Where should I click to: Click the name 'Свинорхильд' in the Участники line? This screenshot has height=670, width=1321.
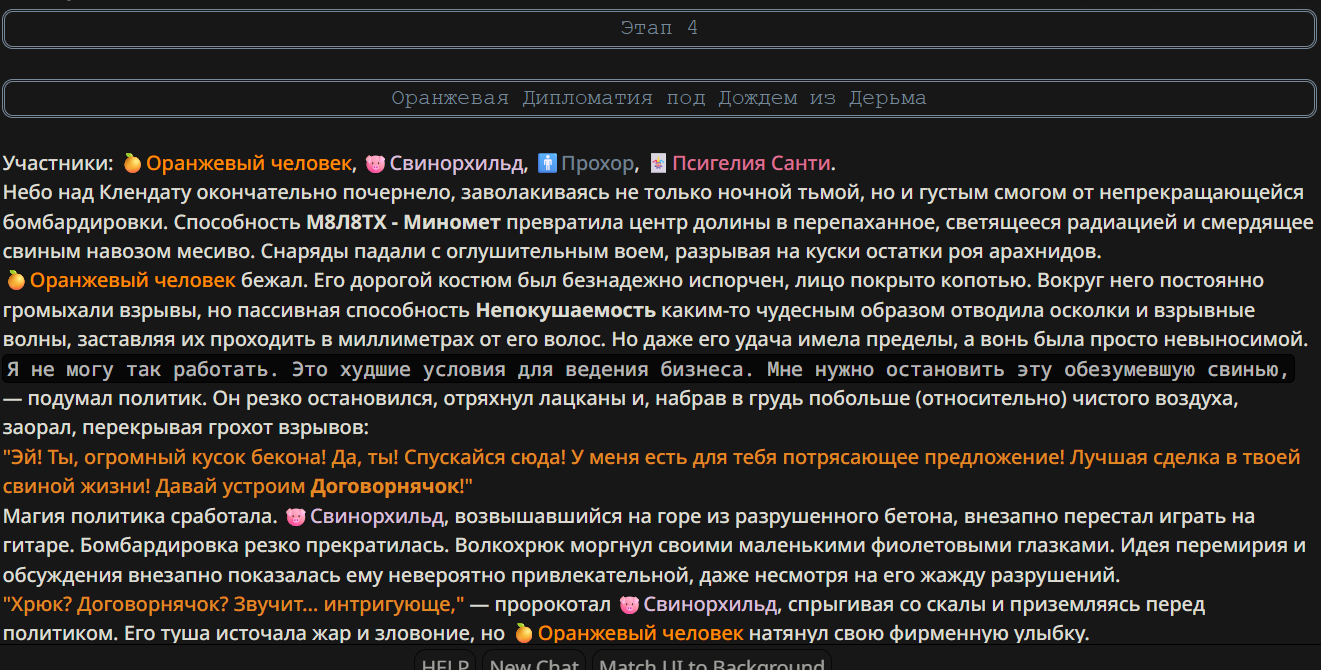[458, 163]
